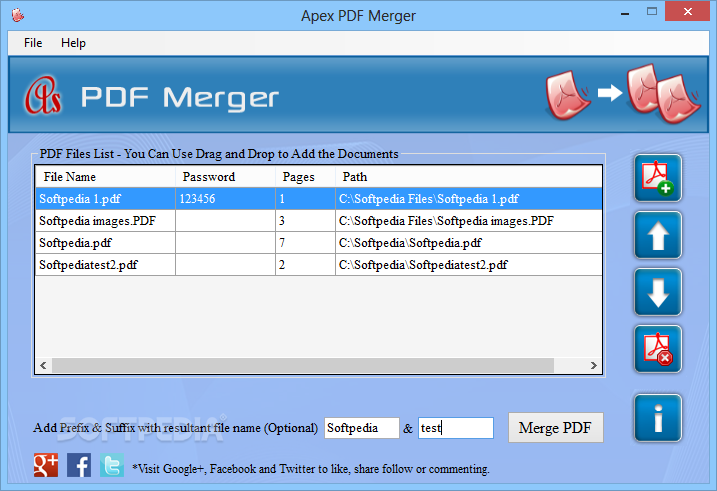This screenshot has height=491, width=717.
Task: Open the Help menu
Action: coord(73,43)
